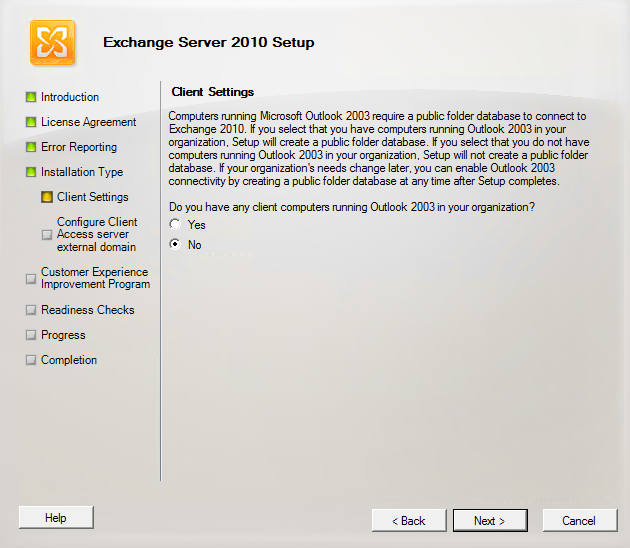This screenshot has width=630, height=548.
Task: Click the gray square beside Customer Experience Improvement
Action: point(31,278)
